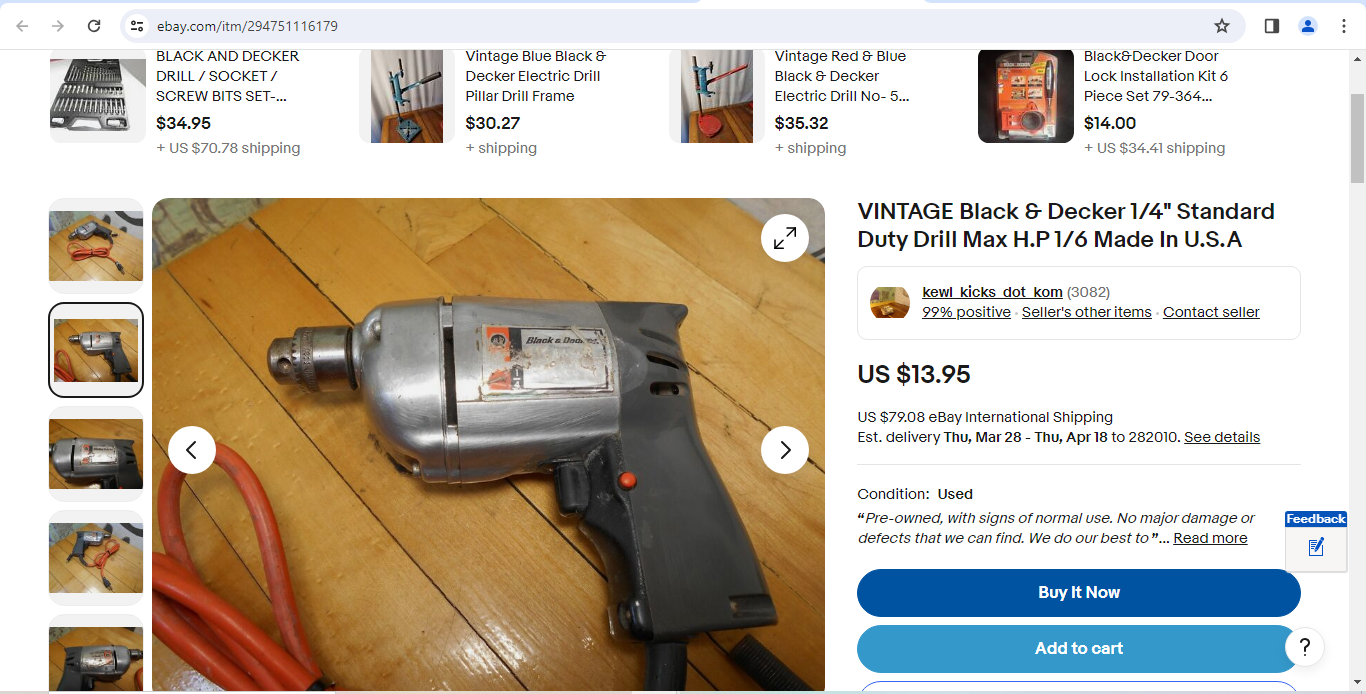
Task: Bookmark this page with the star icon
Action: [x=1222, y=26]
